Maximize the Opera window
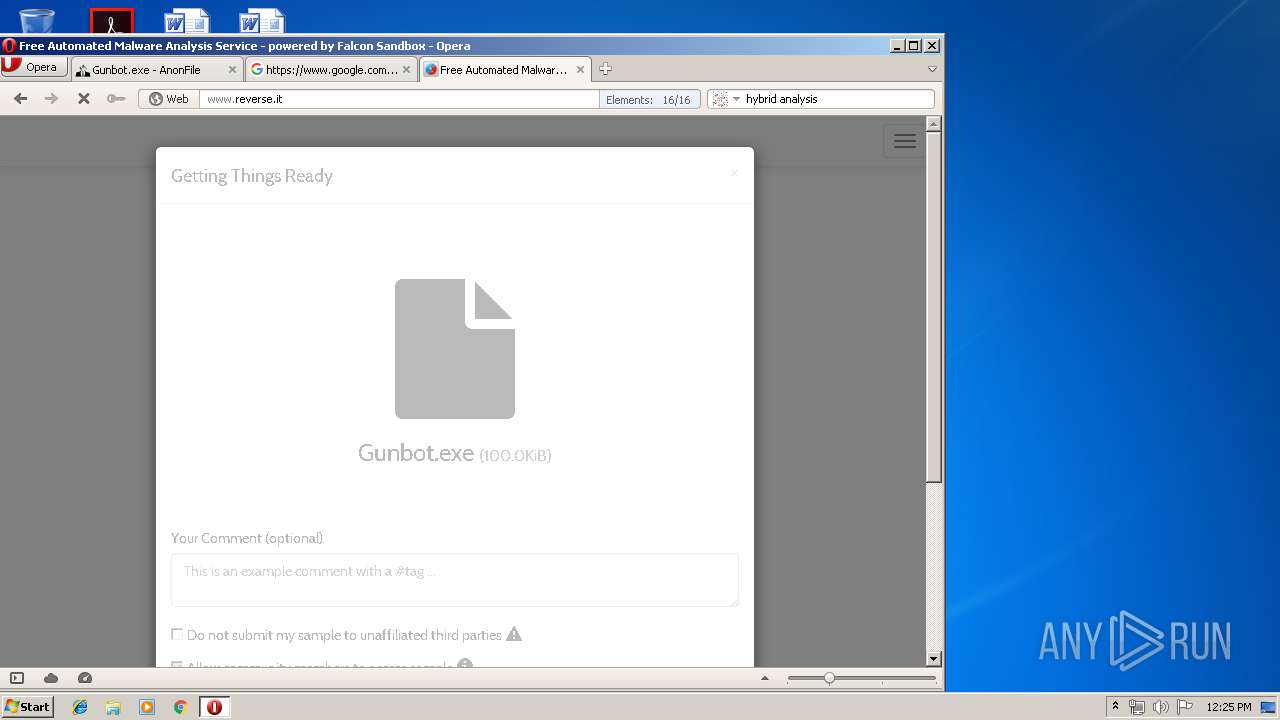 point(913,45)
